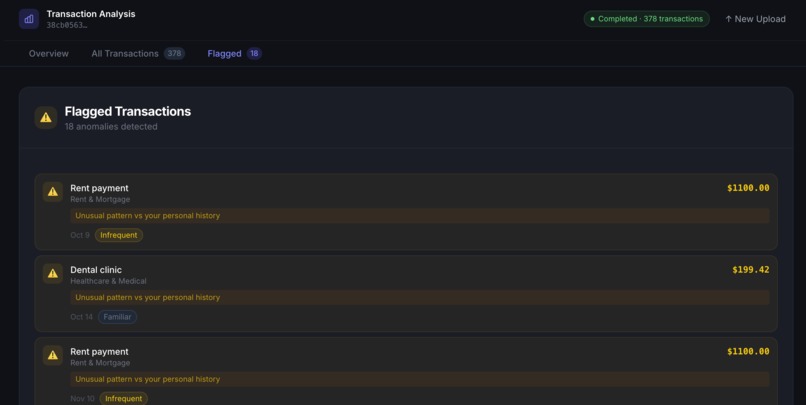The image size is (806, 405).
Task: Click the 18 anomalies detected subtitle
Action: point(111,126)
